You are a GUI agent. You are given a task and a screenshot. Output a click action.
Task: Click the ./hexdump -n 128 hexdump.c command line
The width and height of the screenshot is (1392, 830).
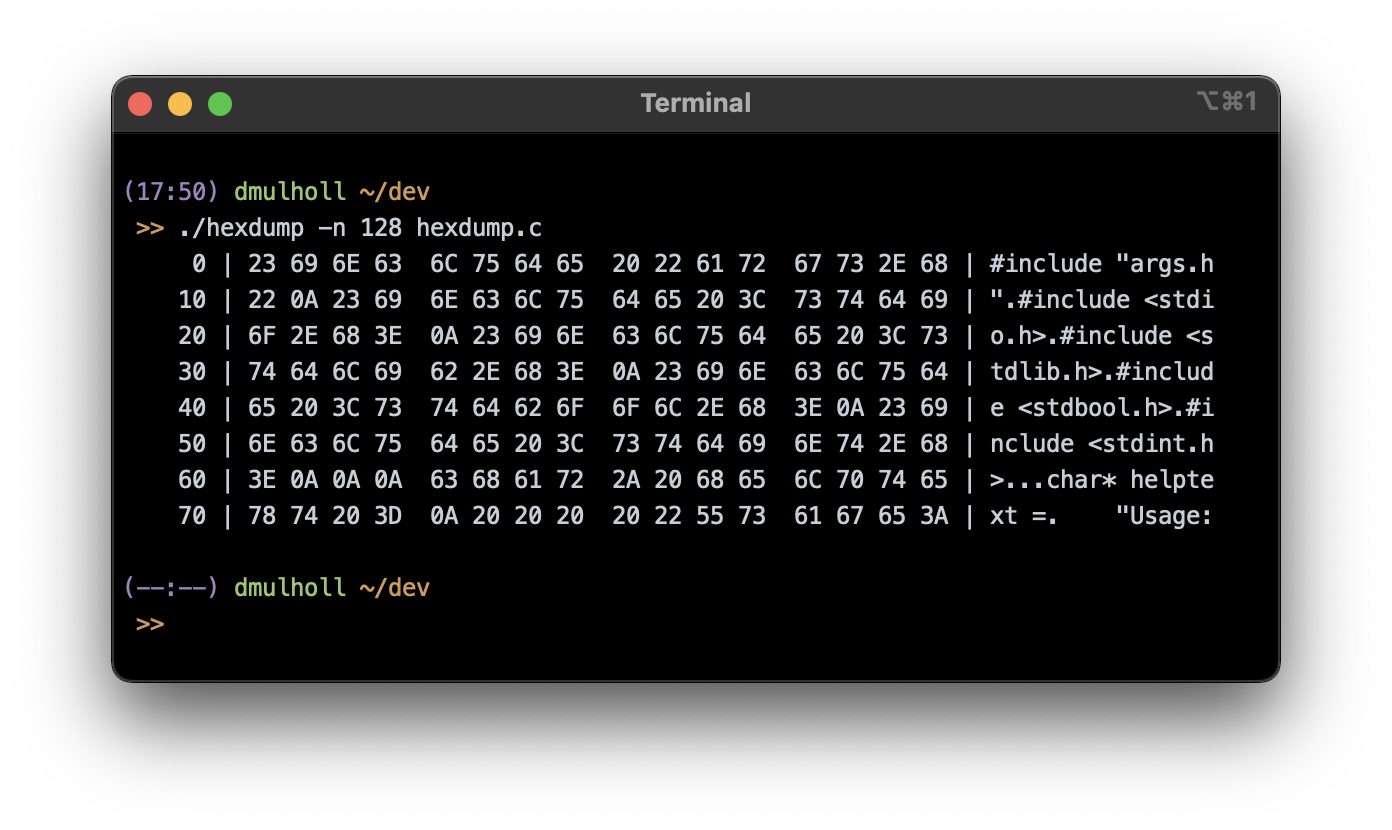pyautogui.click(x=361, y=228)
